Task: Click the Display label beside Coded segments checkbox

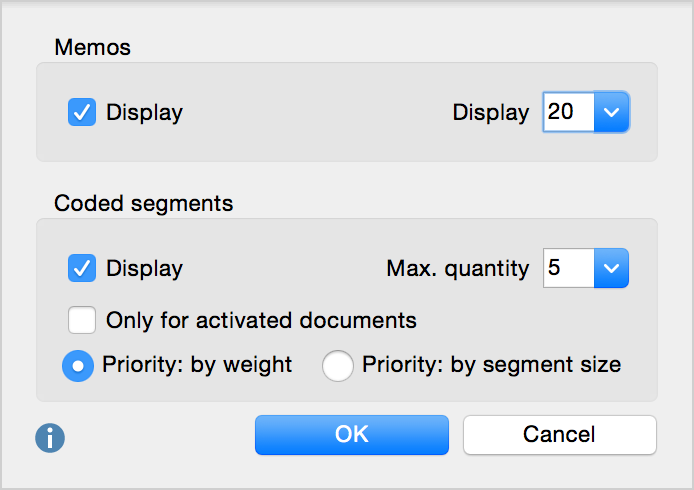Action: tap(144, 268)
